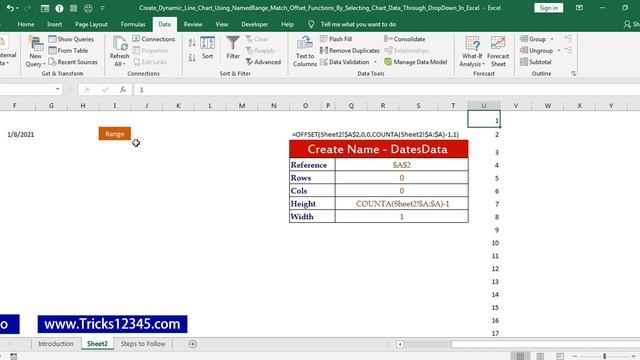The height and width of the screenshot is (360, 640).
Task: Confirm entry check mark button
Action: click(x=105, y=89)
